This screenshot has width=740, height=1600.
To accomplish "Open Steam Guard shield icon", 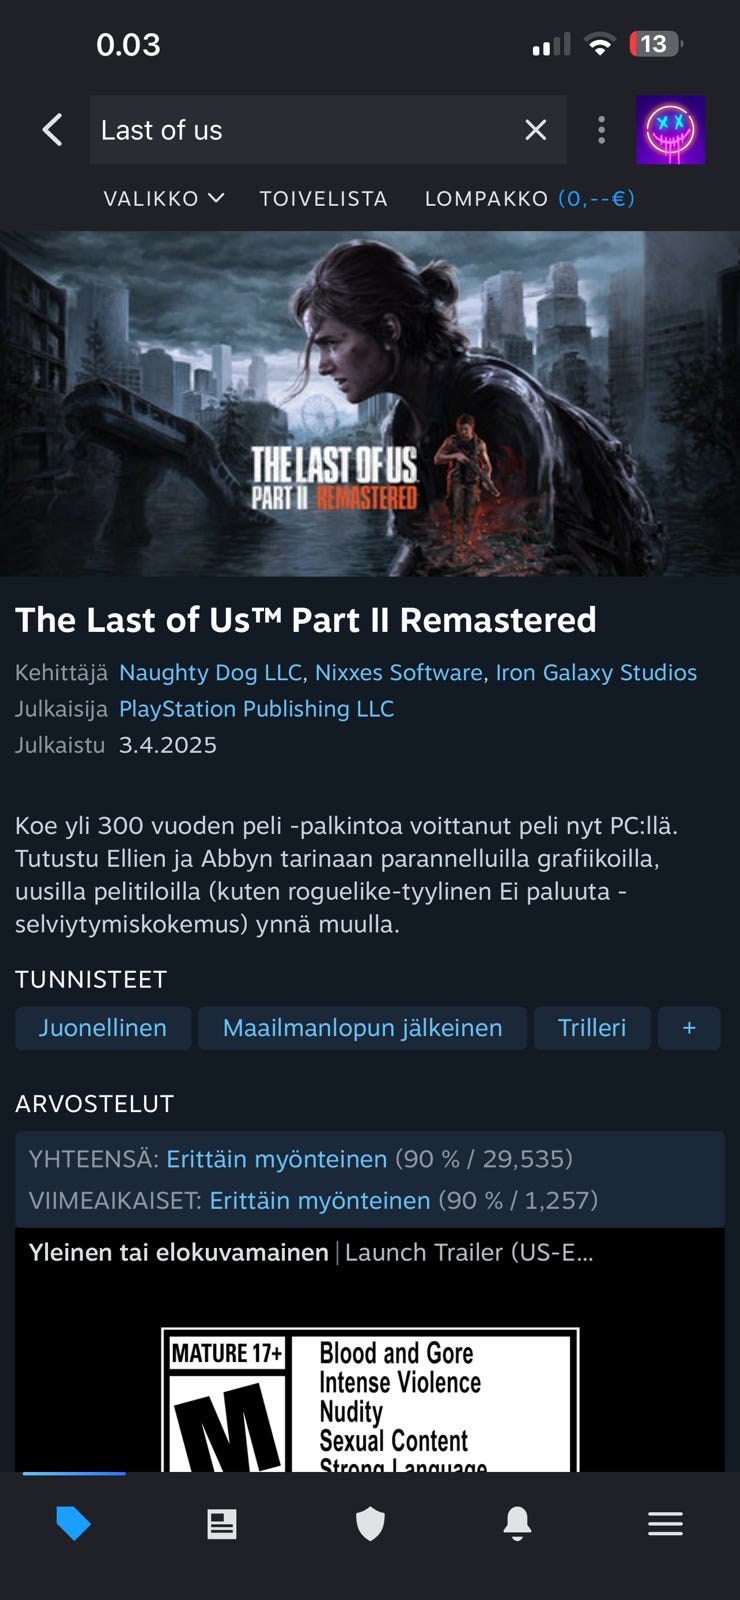I will click(370, 1523).
